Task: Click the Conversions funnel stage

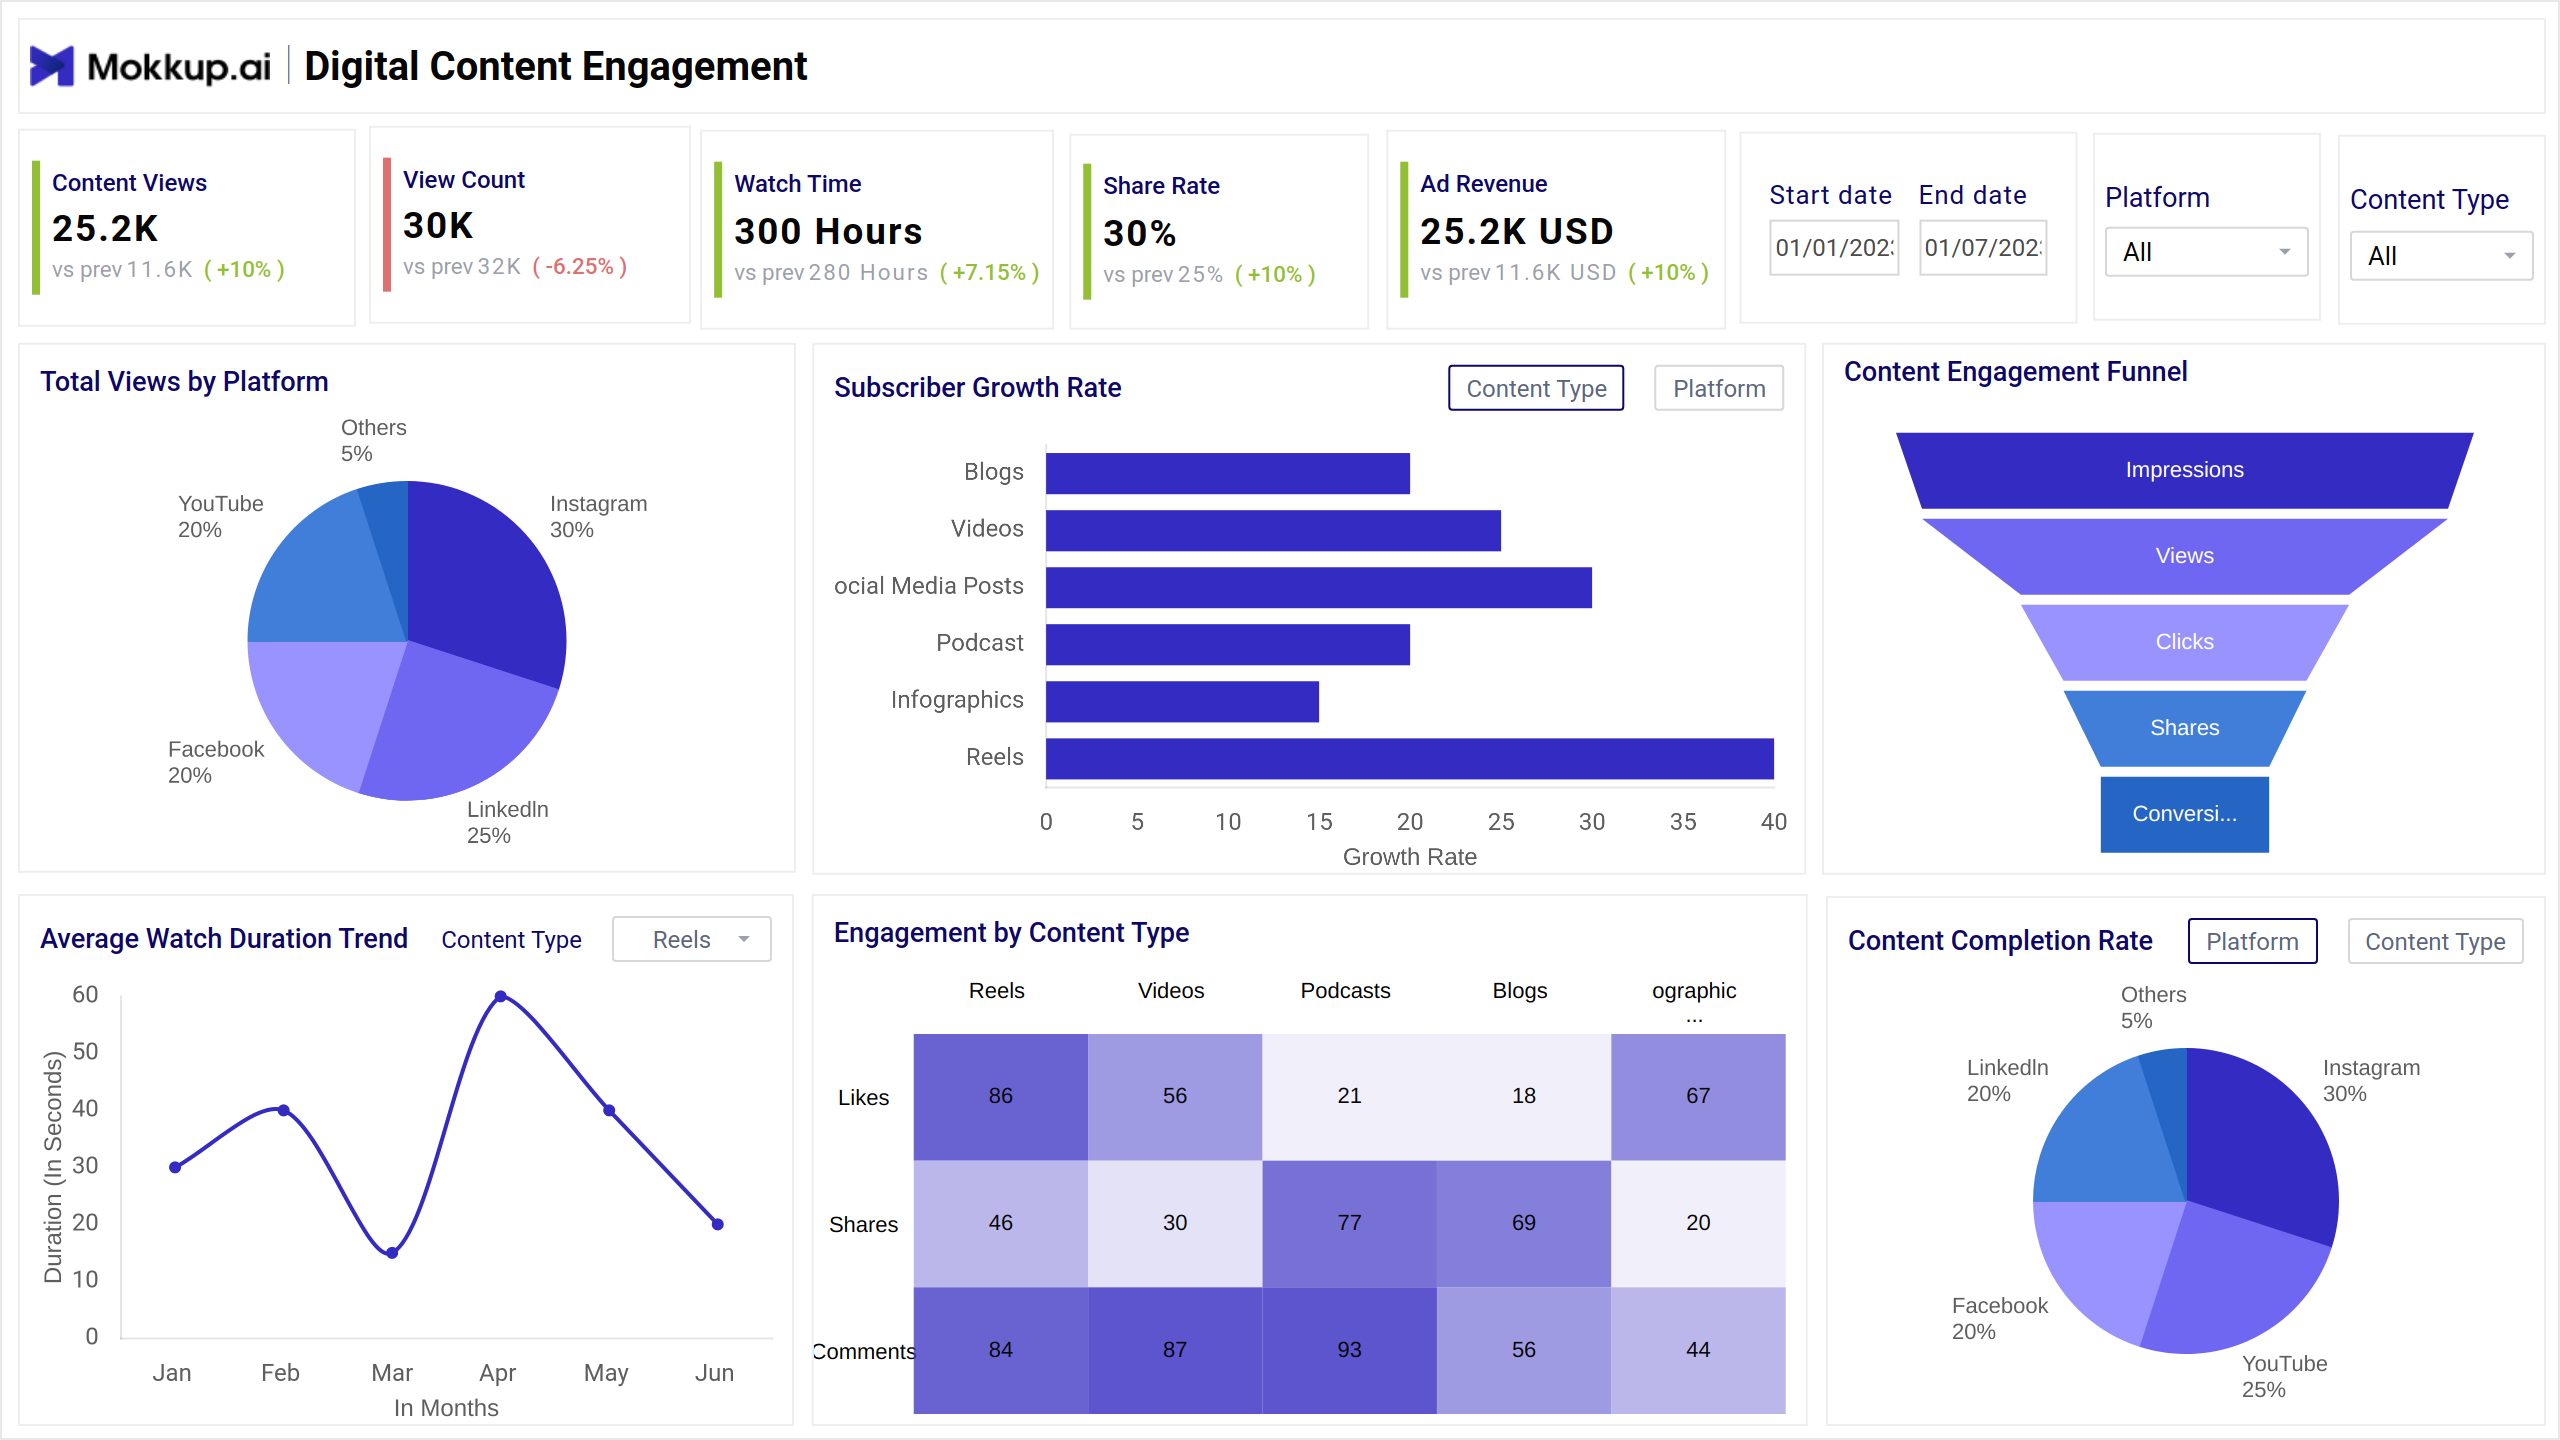Action: click(x=2184, y=814)
